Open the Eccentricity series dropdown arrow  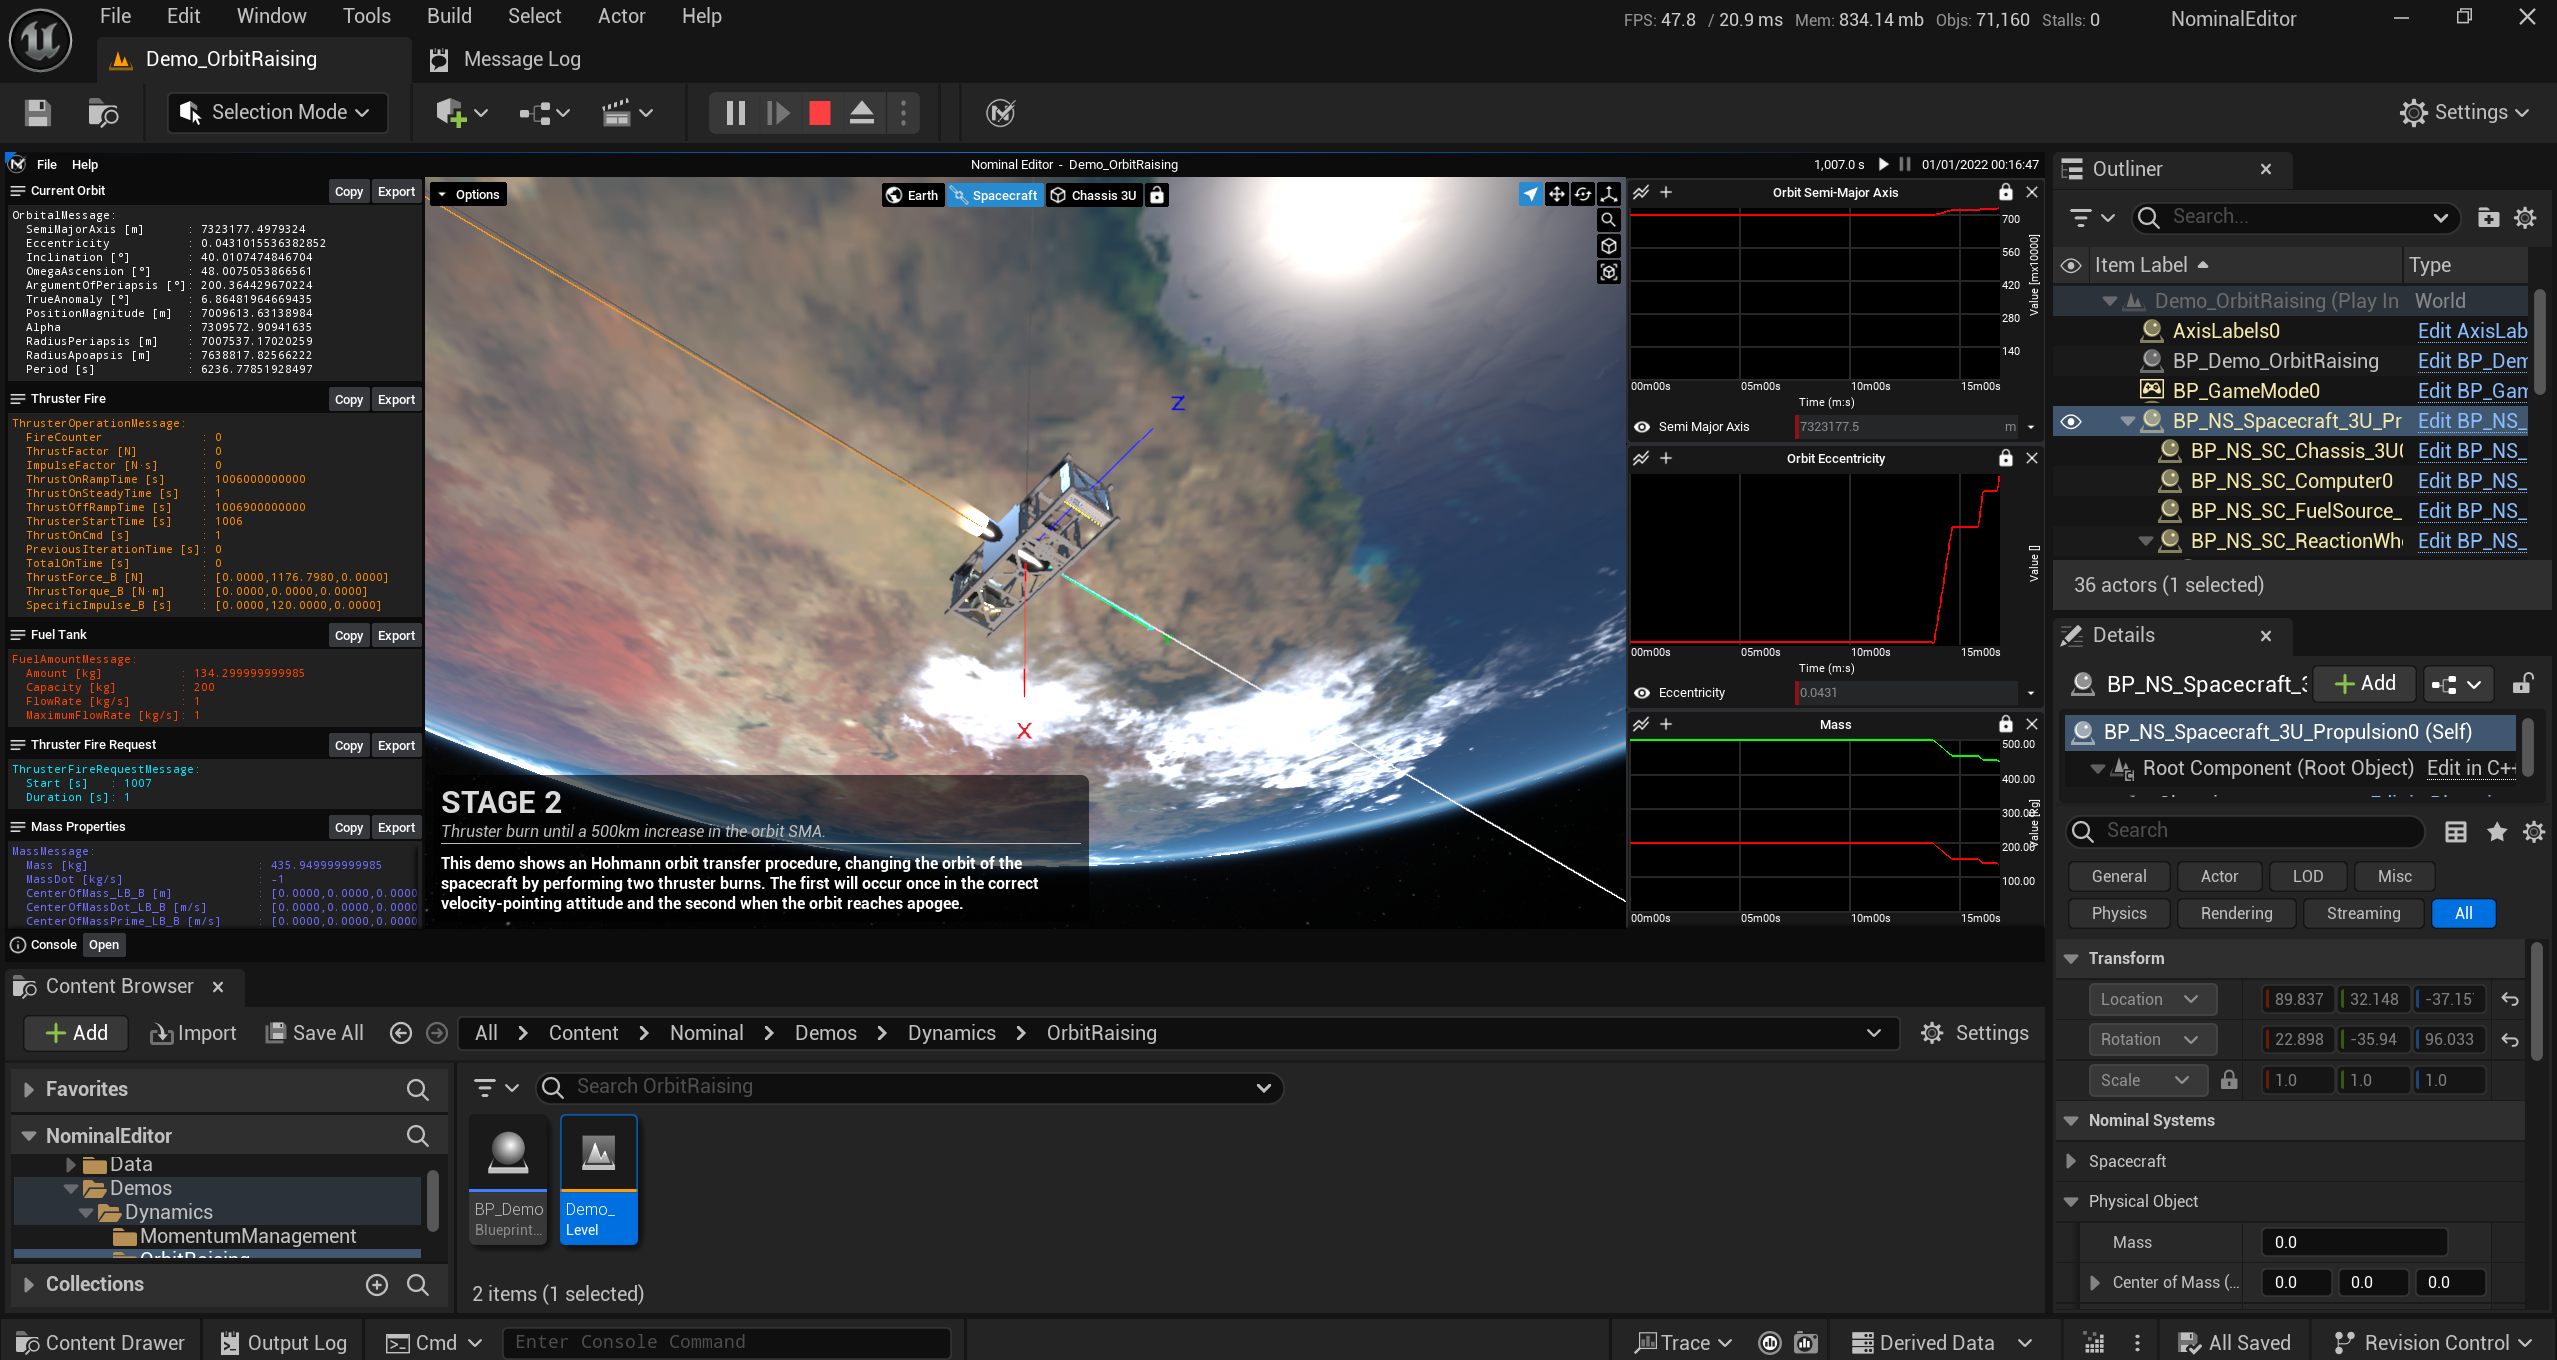2030,693
